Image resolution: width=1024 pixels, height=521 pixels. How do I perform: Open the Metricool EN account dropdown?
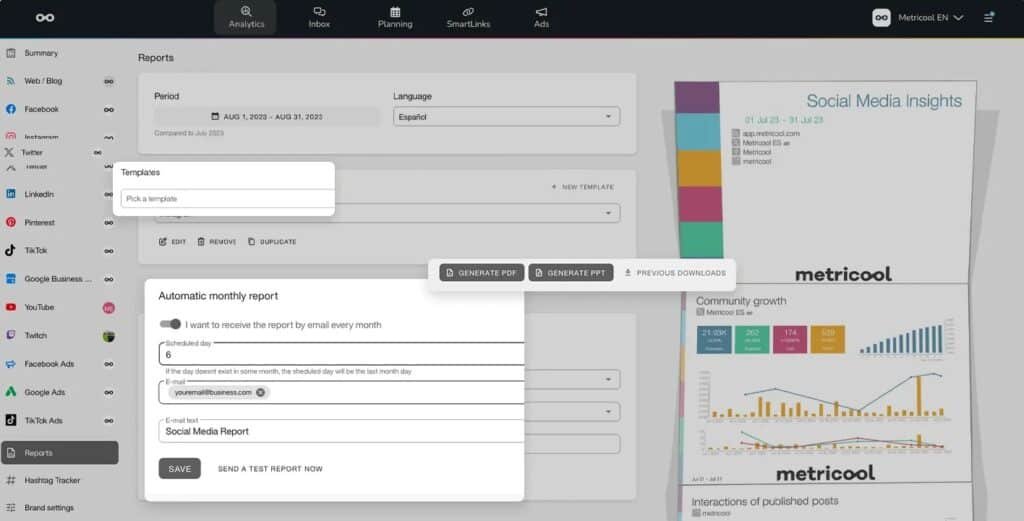(x=918, y=17)
